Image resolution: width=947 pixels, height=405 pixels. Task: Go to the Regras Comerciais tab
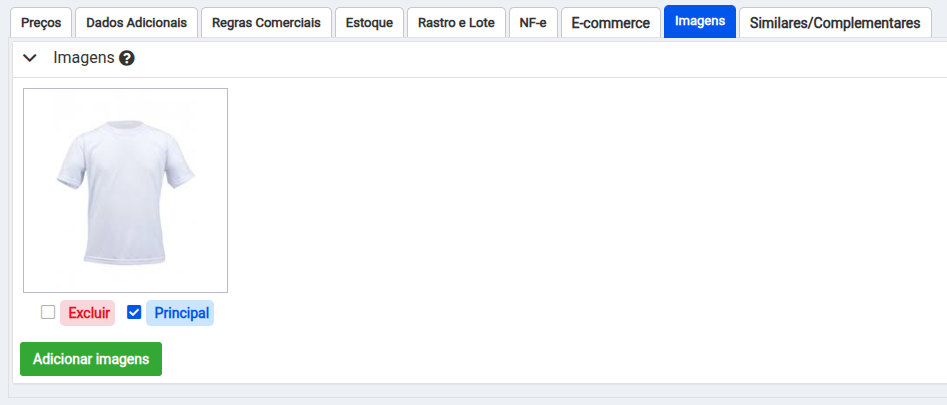[x=266, y=22]
